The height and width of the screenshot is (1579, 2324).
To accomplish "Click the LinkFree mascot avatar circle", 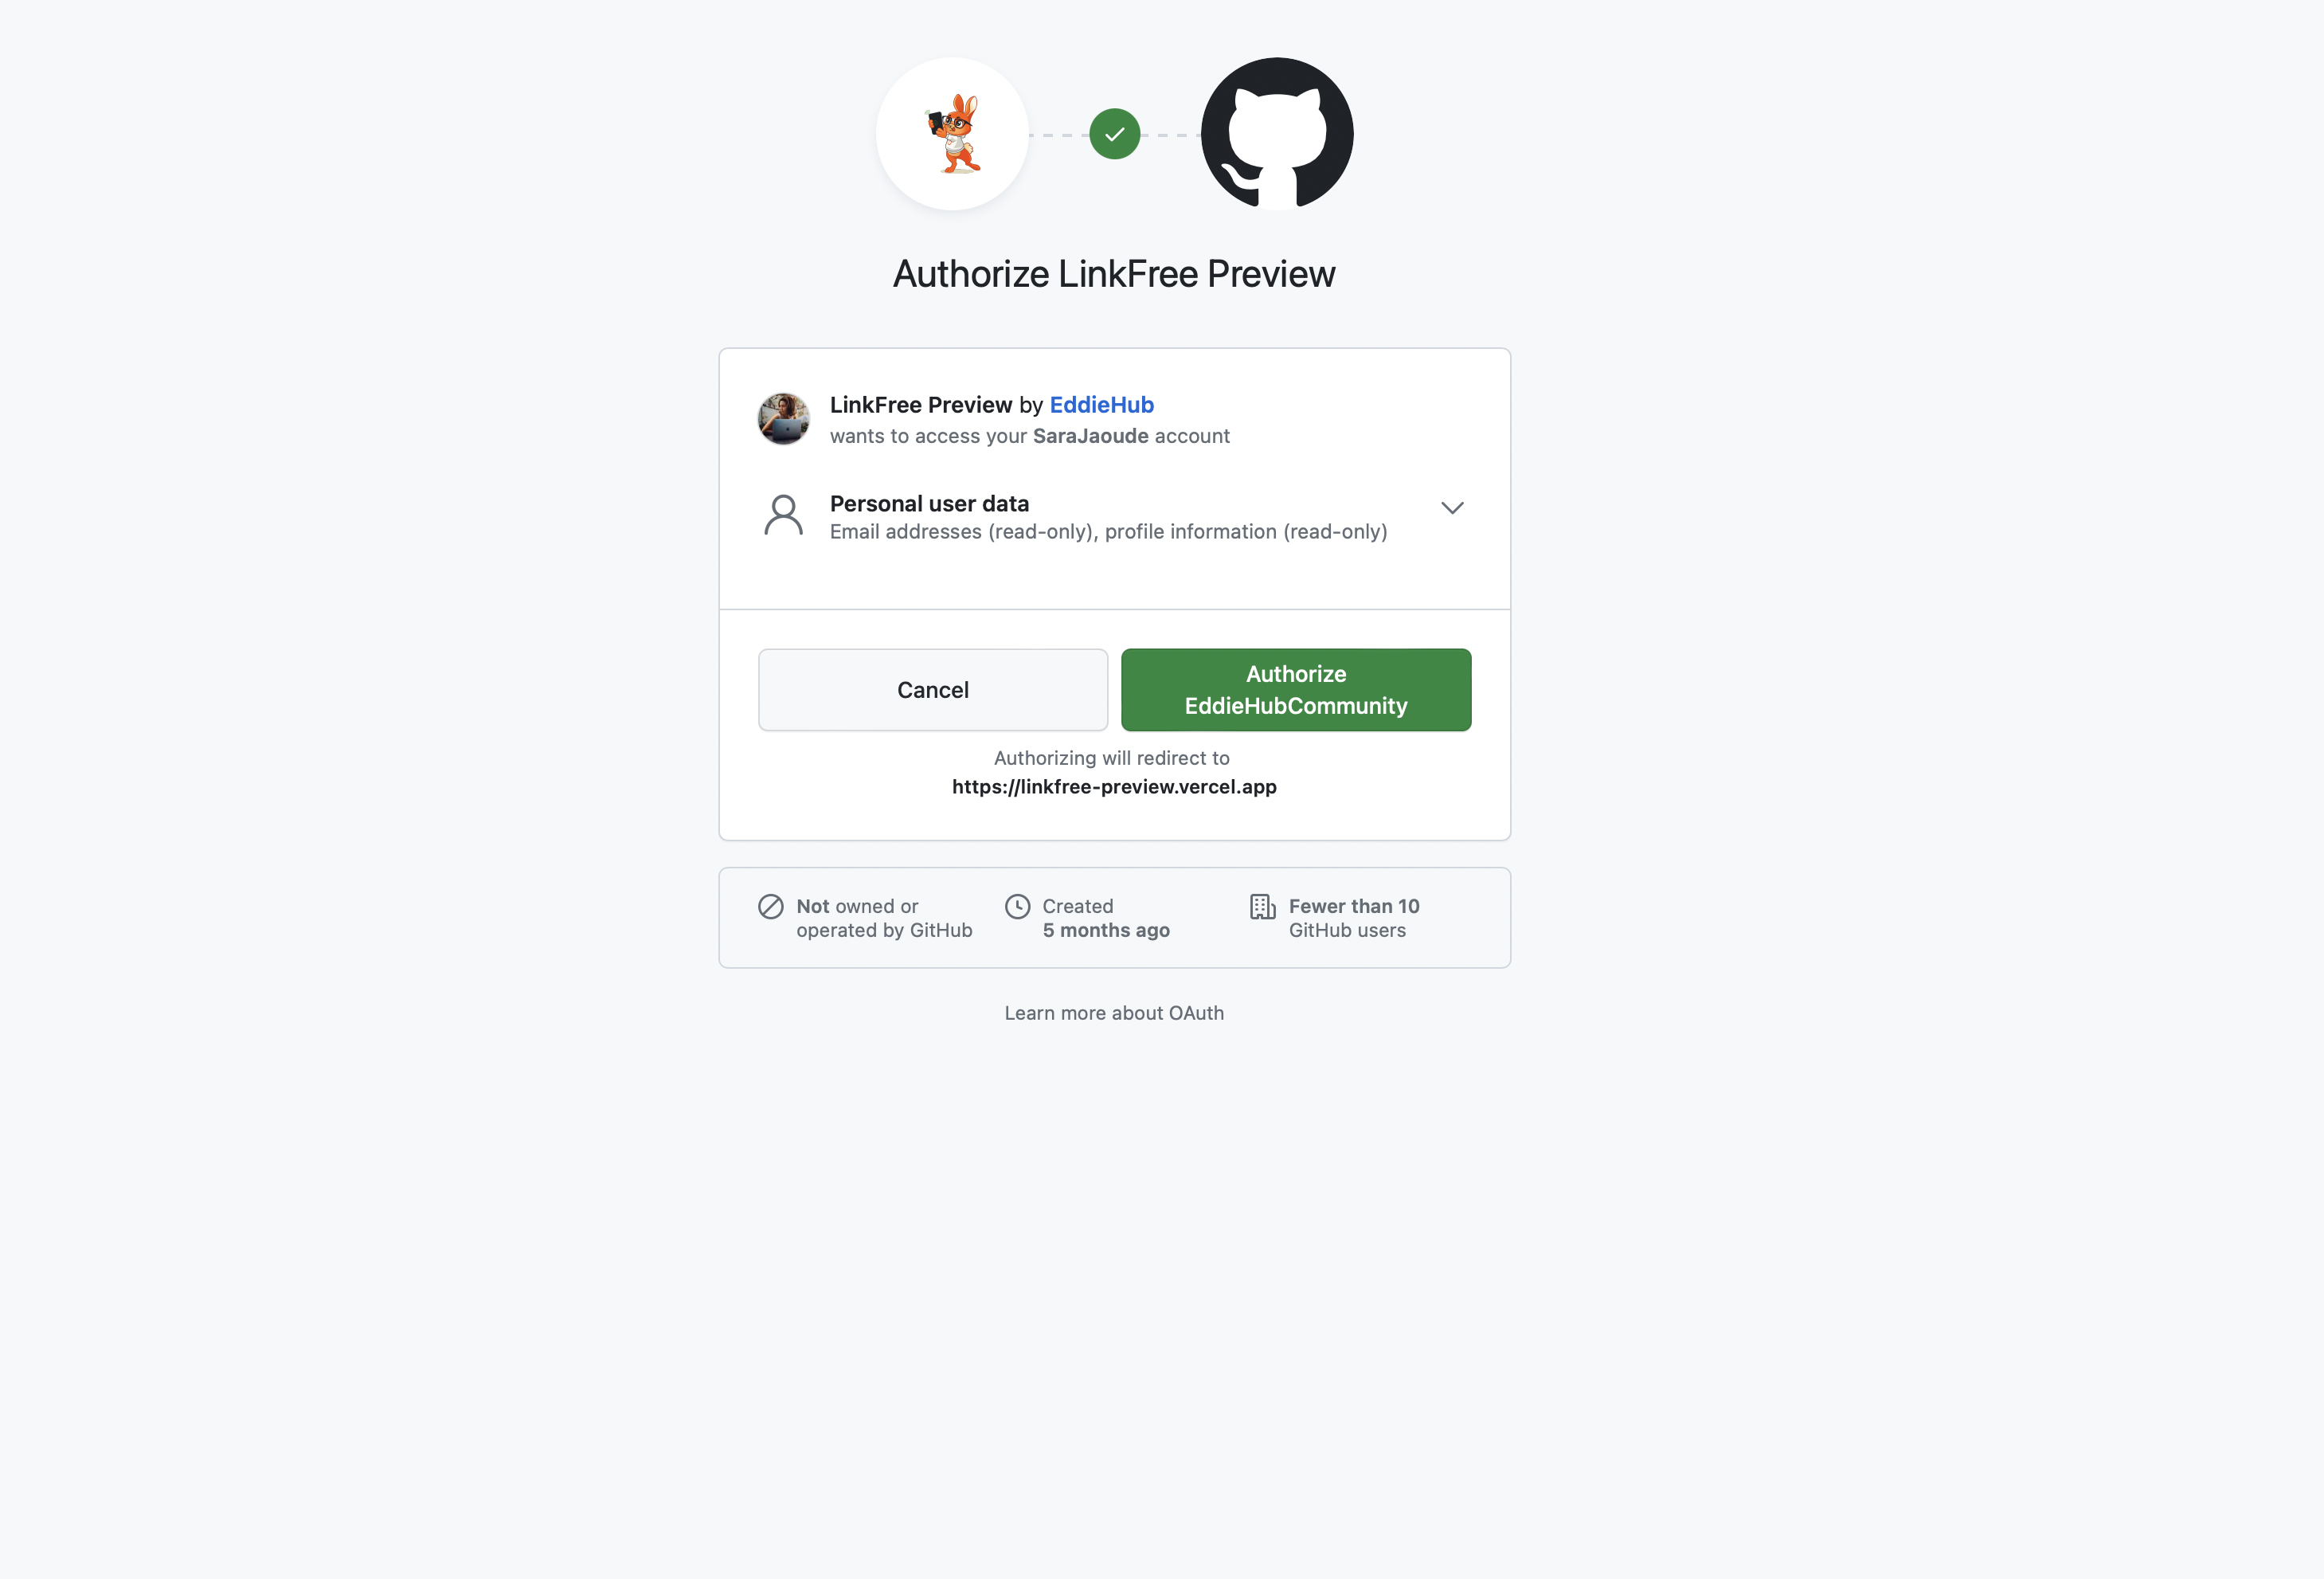I will click(x=952, y=133).
